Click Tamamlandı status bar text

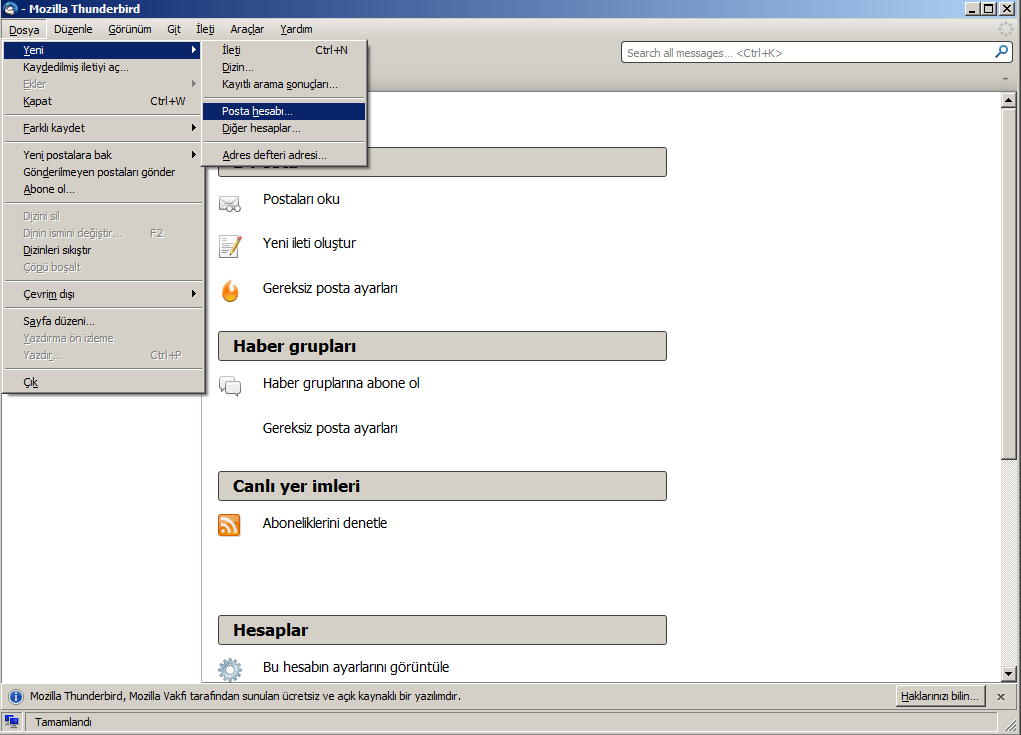click(x=63, y=722)
